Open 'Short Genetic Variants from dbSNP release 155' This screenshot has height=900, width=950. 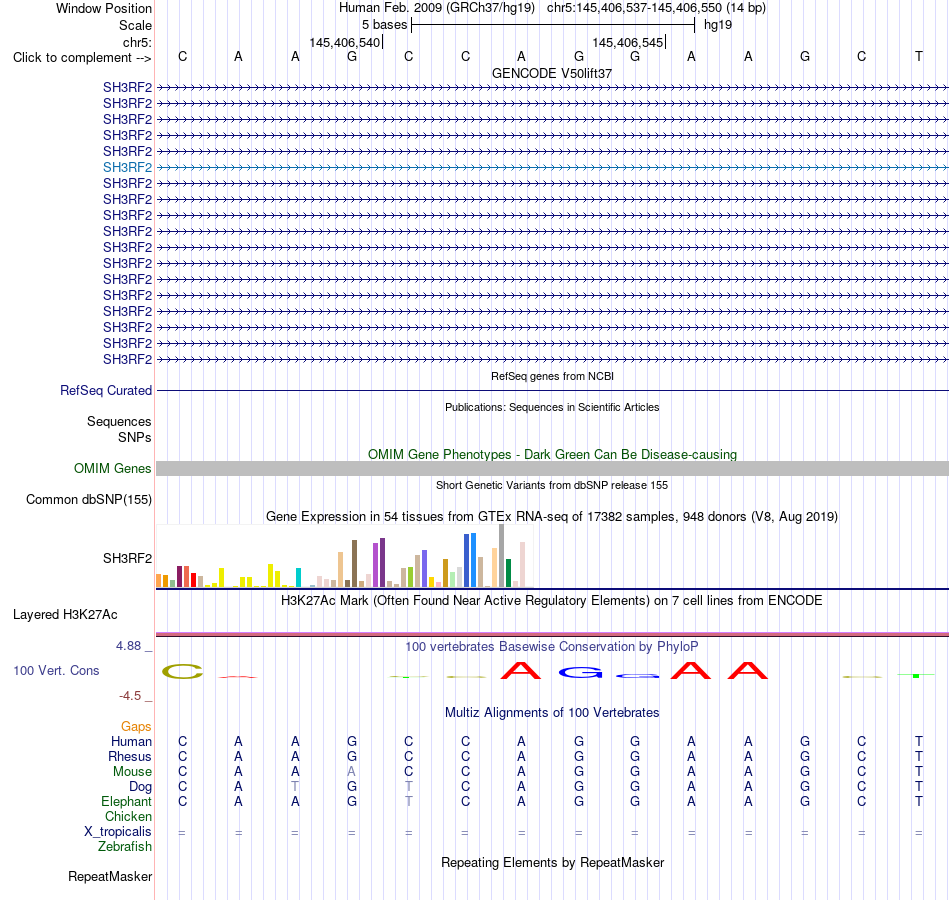(x=552, y=485)
